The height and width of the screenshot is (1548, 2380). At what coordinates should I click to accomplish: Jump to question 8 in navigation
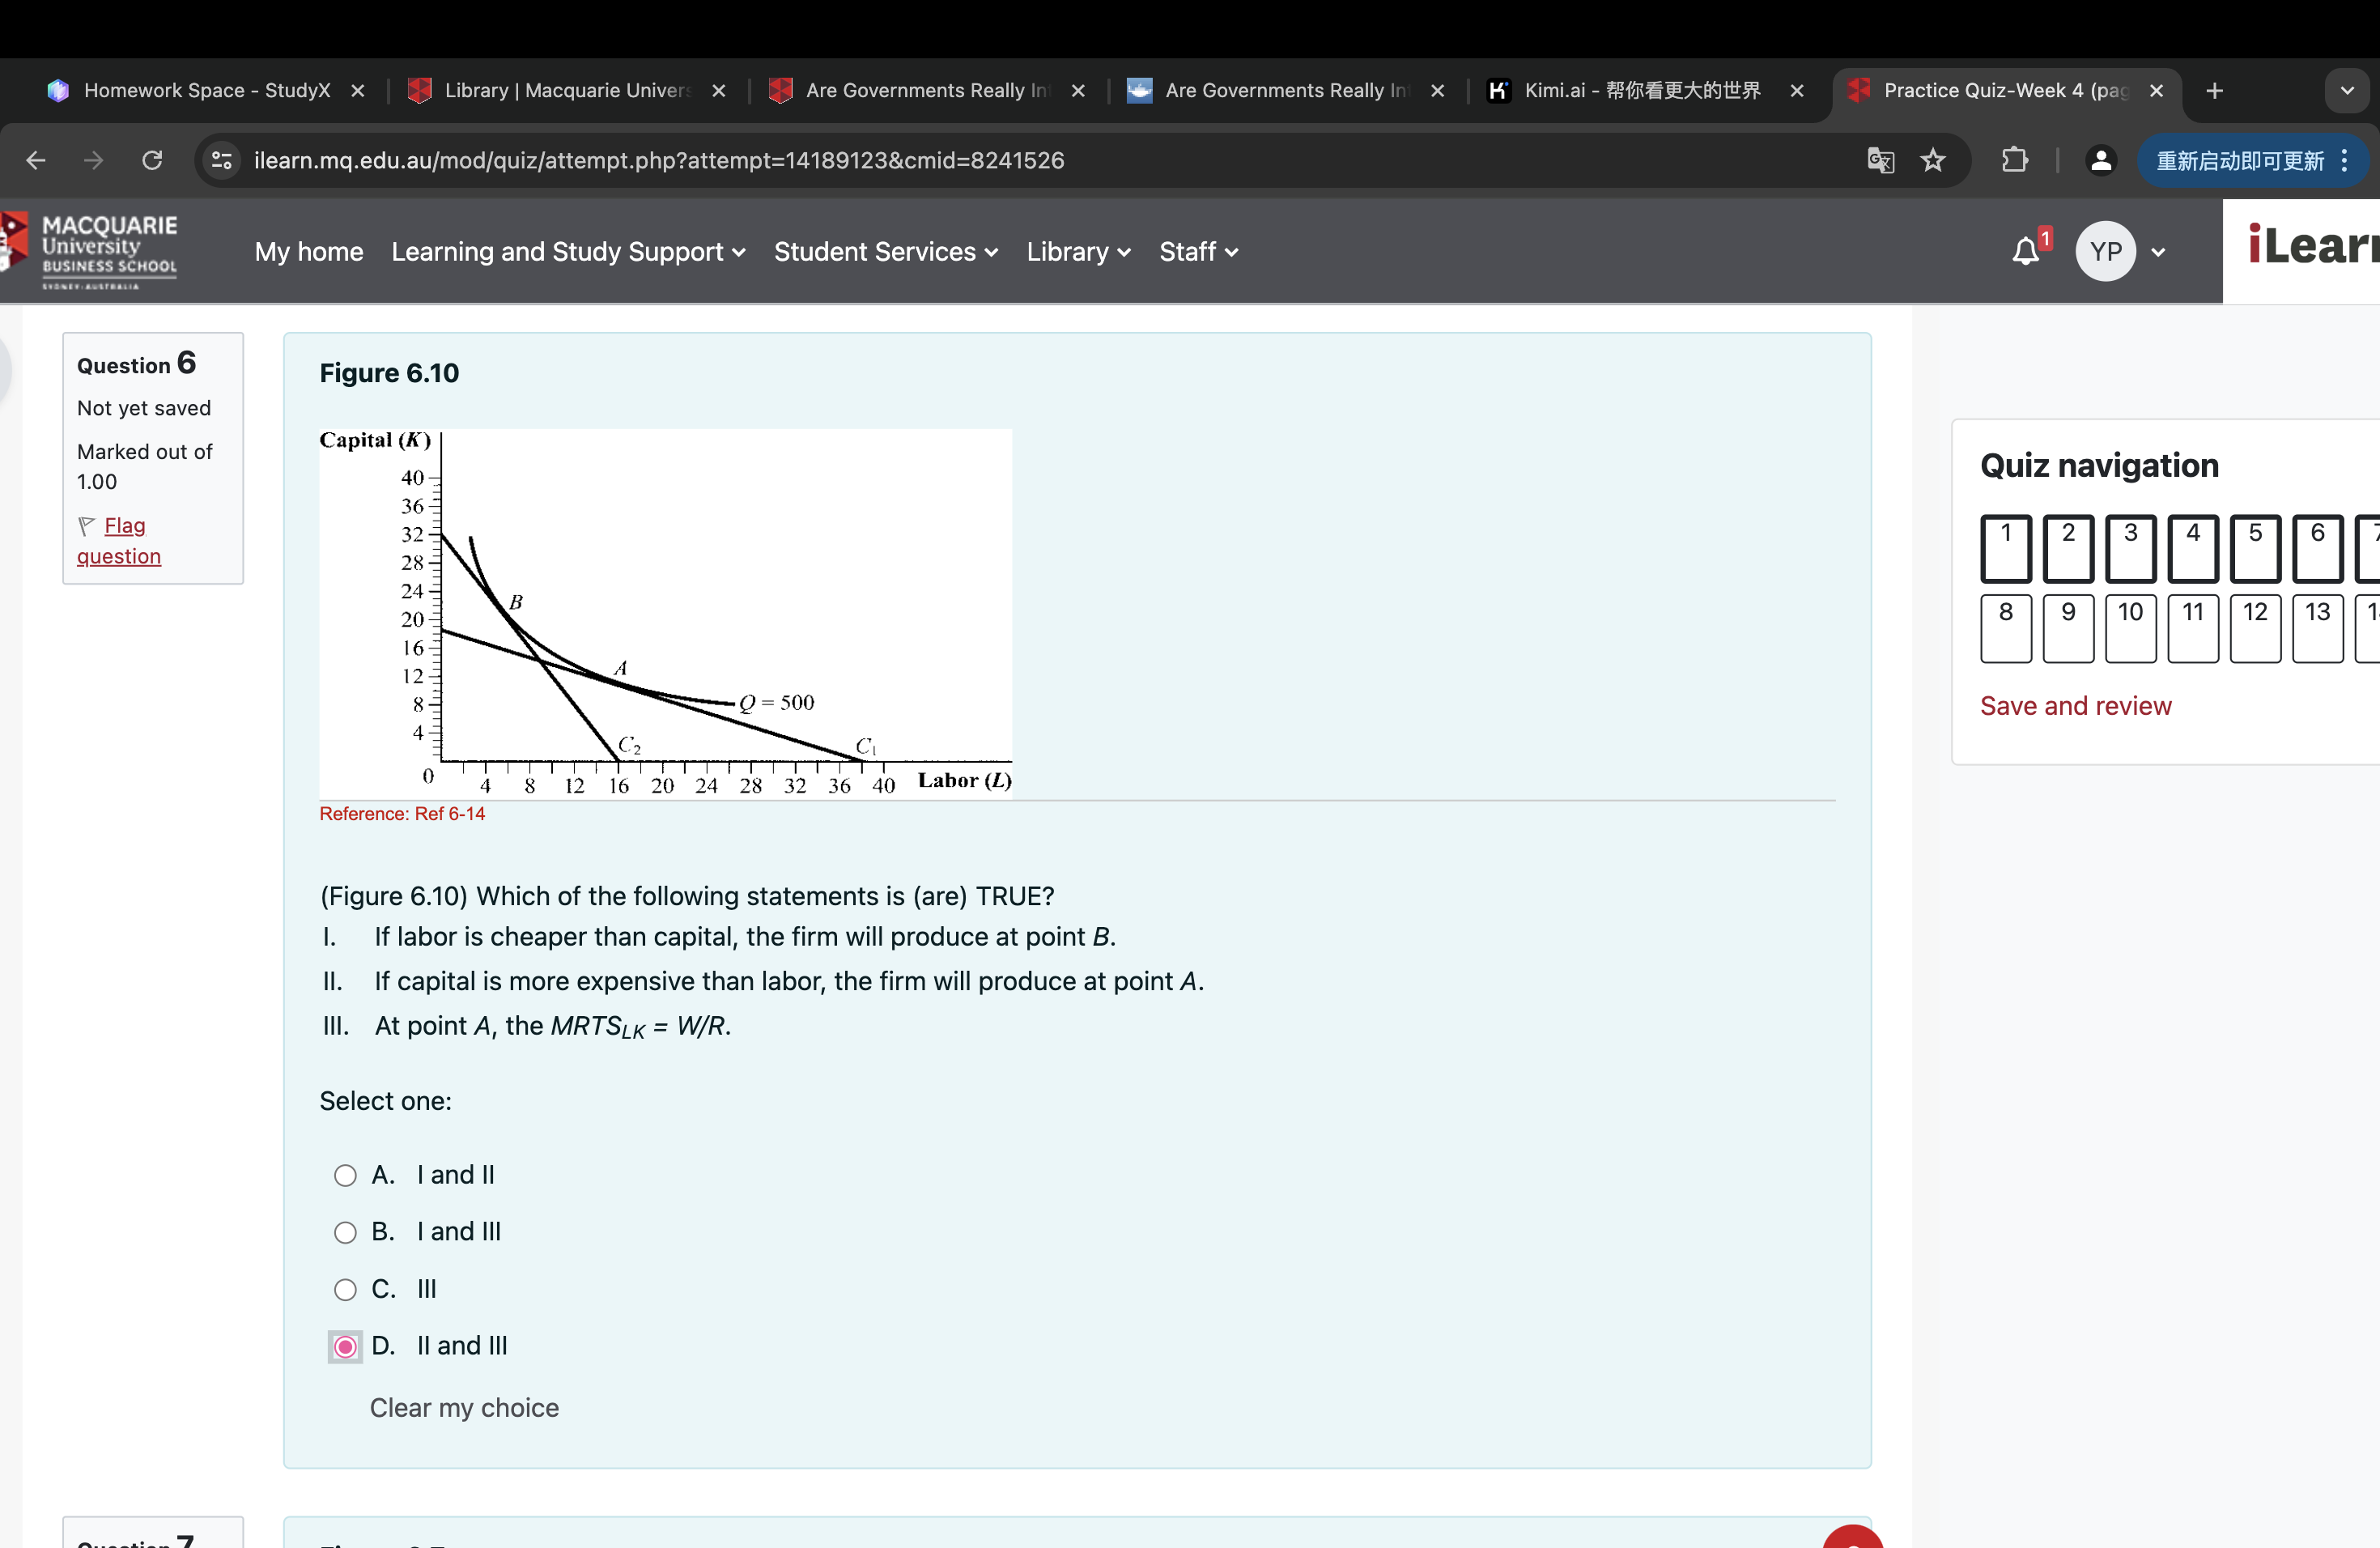(2006, 628)
